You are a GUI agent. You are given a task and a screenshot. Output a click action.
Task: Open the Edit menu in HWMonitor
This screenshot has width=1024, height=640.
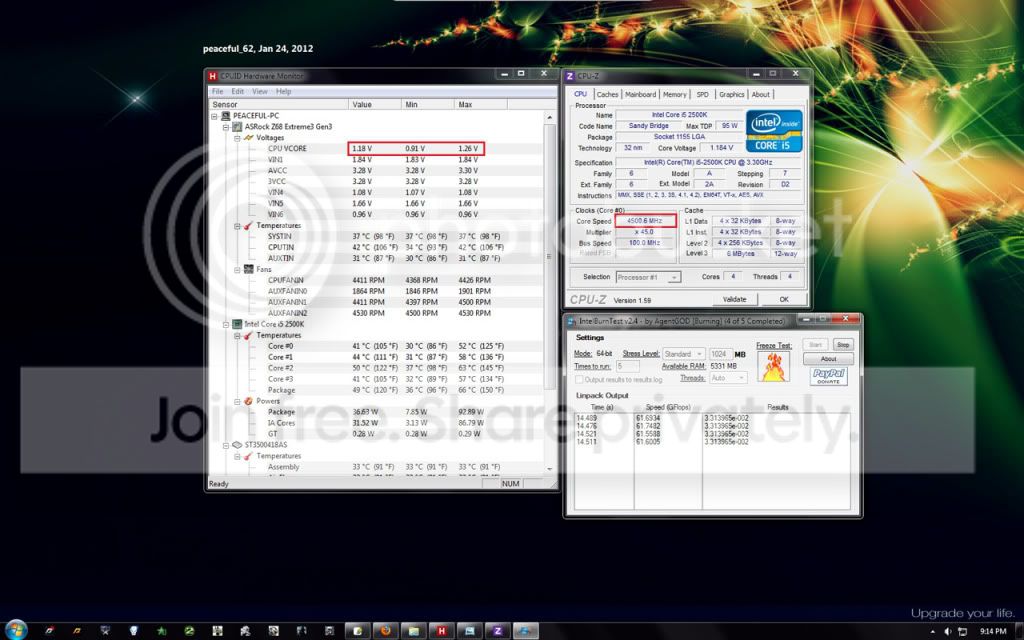238,91
